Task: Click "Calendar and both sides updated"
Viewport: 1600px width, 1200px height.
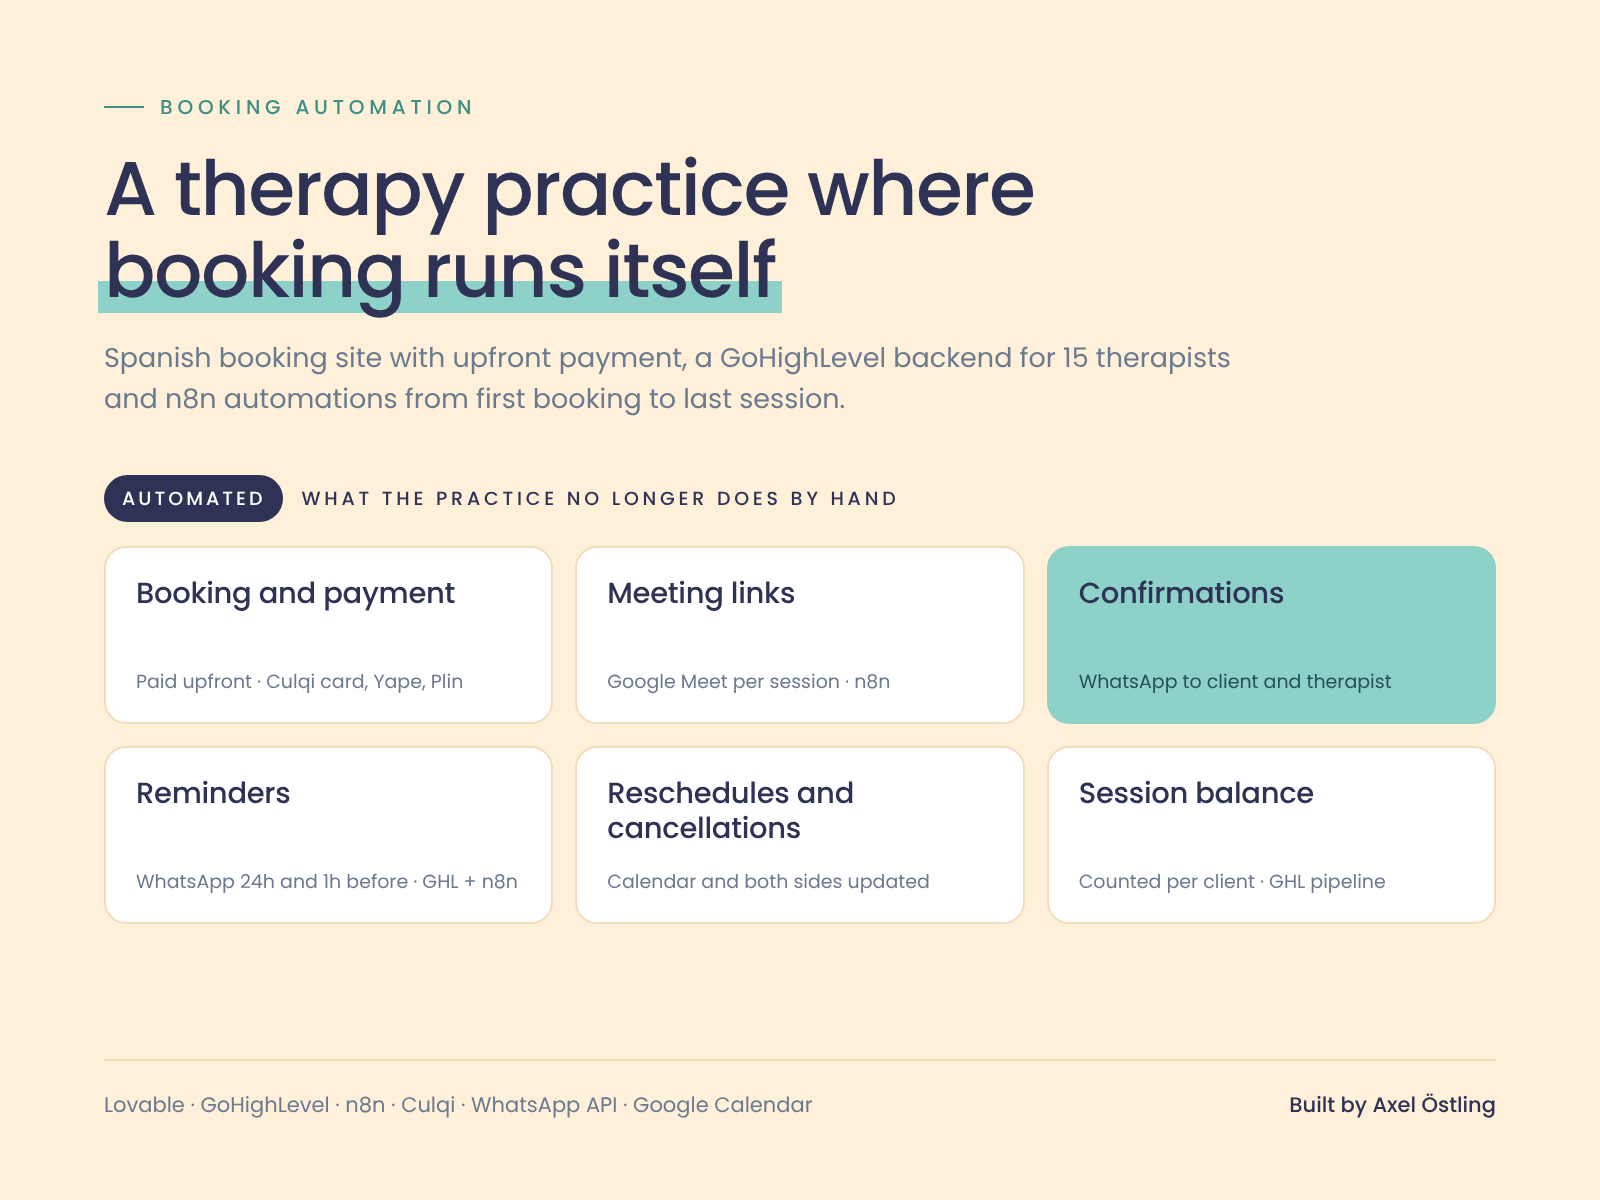Action: coord(768,881)
